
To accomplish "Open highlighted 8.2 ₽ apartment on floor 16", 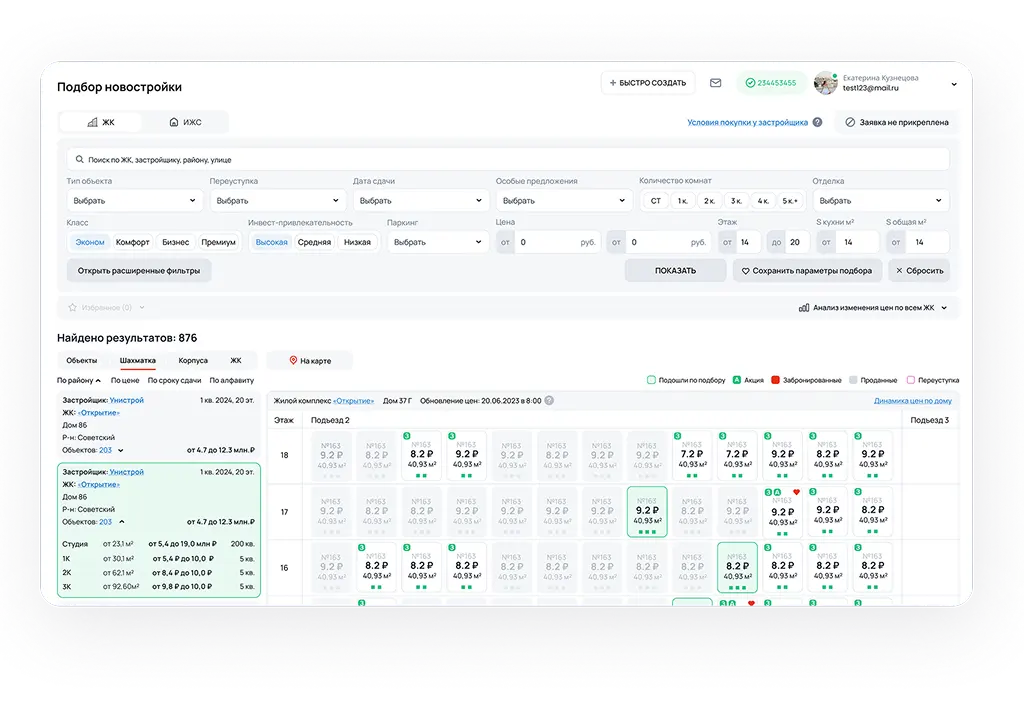I will tap(737, 567).
